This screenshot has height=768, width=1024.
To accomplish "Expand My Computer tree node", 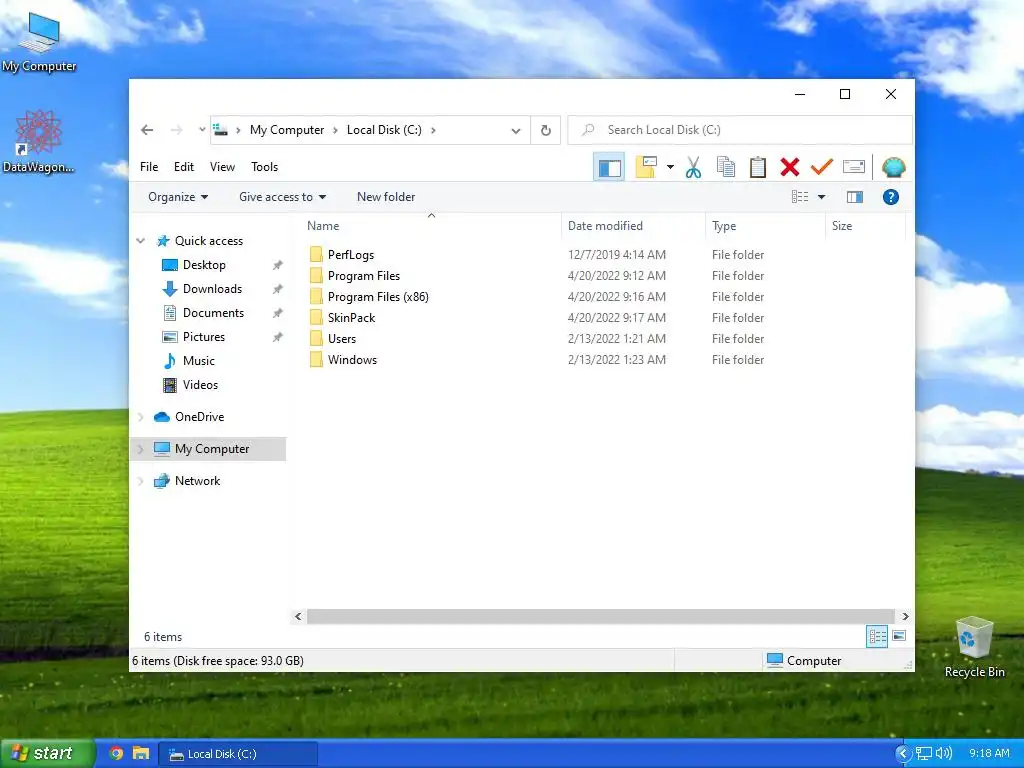I will pos(140,449).
